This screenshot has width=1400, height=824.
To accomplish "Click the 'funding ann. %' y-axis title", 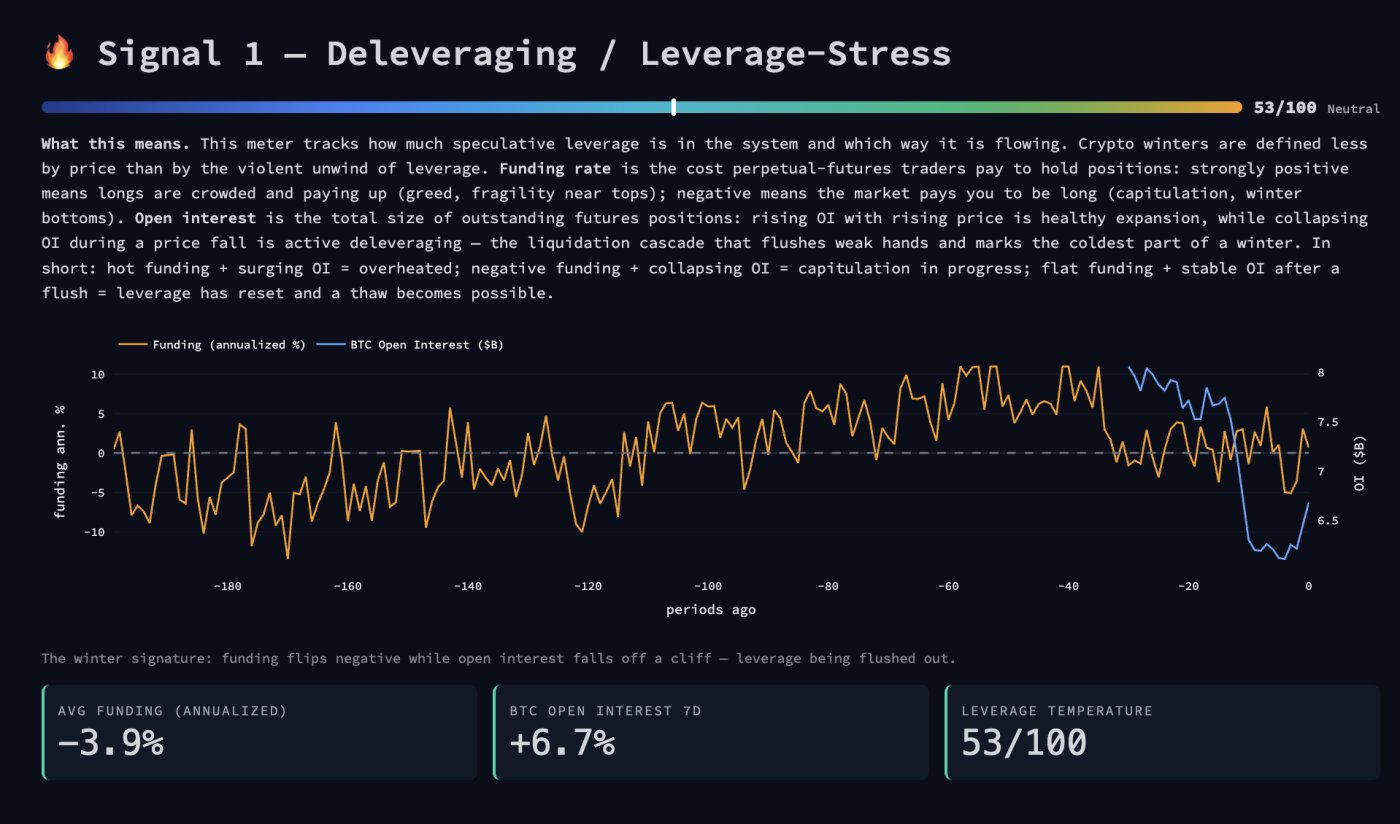I will coord(59,462).
